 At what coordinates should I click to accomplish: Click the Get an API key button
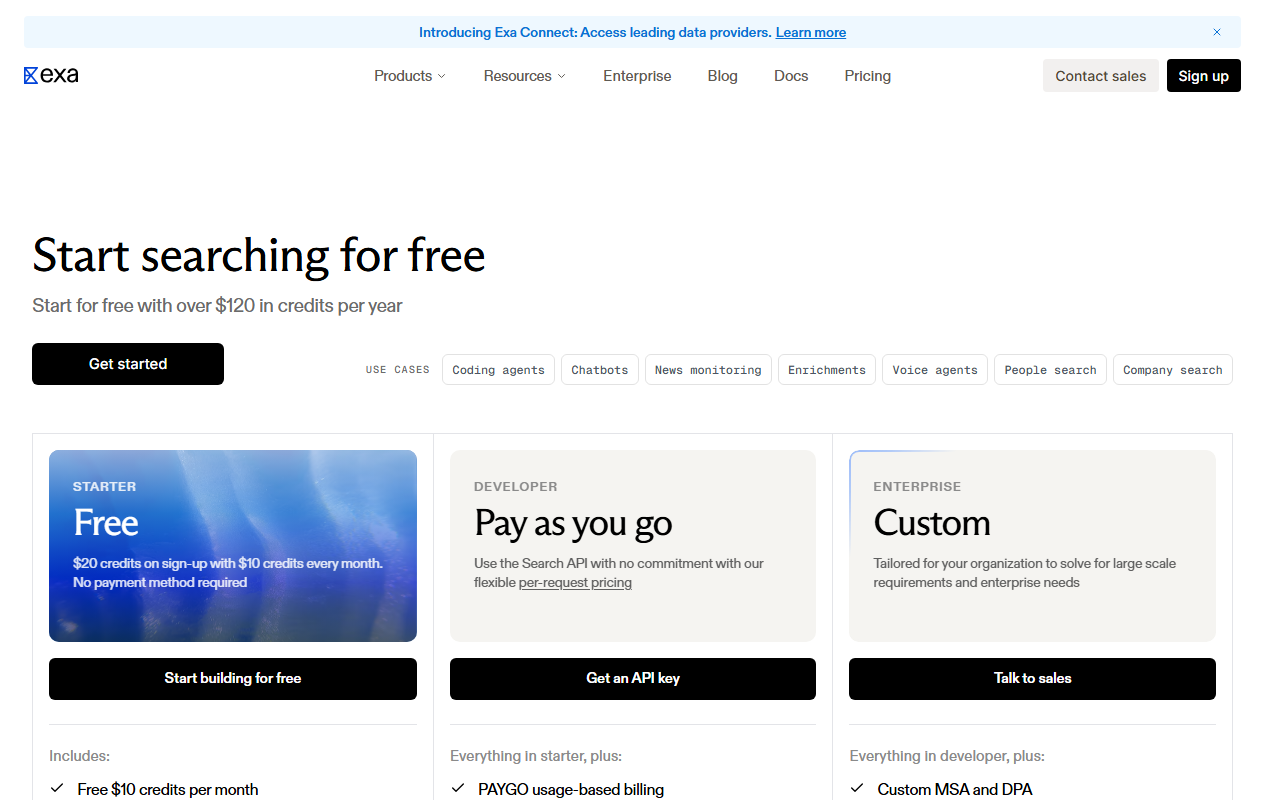point(633,679)
